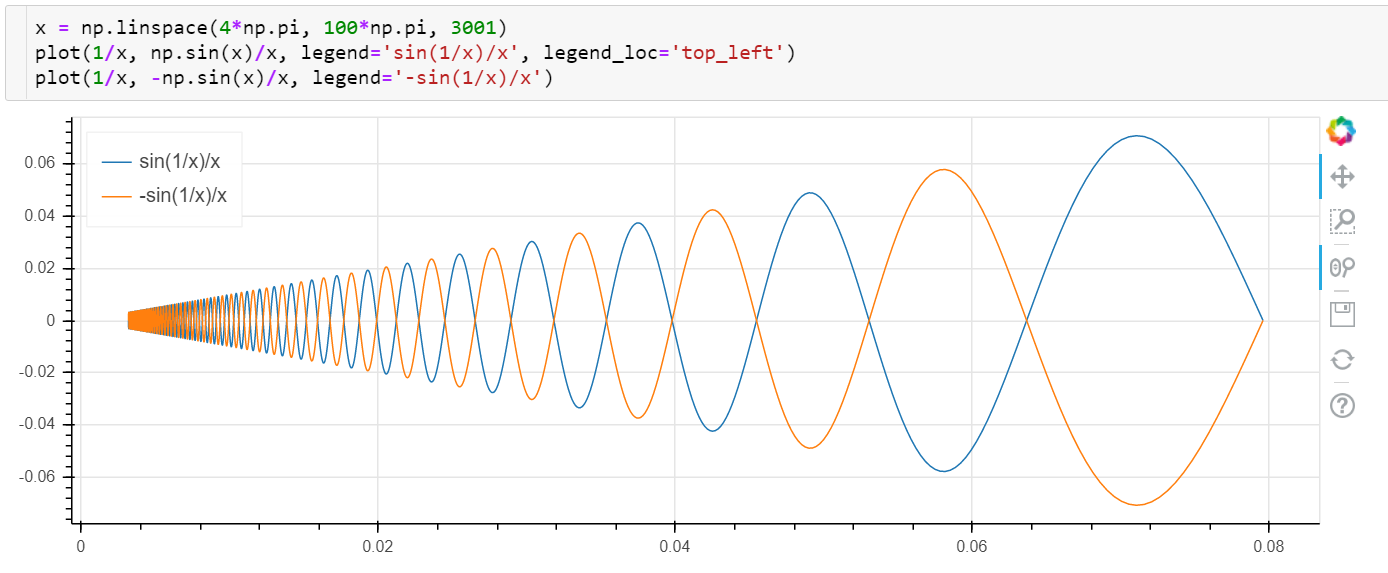Select the -sin(1/x)/x legend label
The image size is (1388, 573).
(x=183, y=196)
